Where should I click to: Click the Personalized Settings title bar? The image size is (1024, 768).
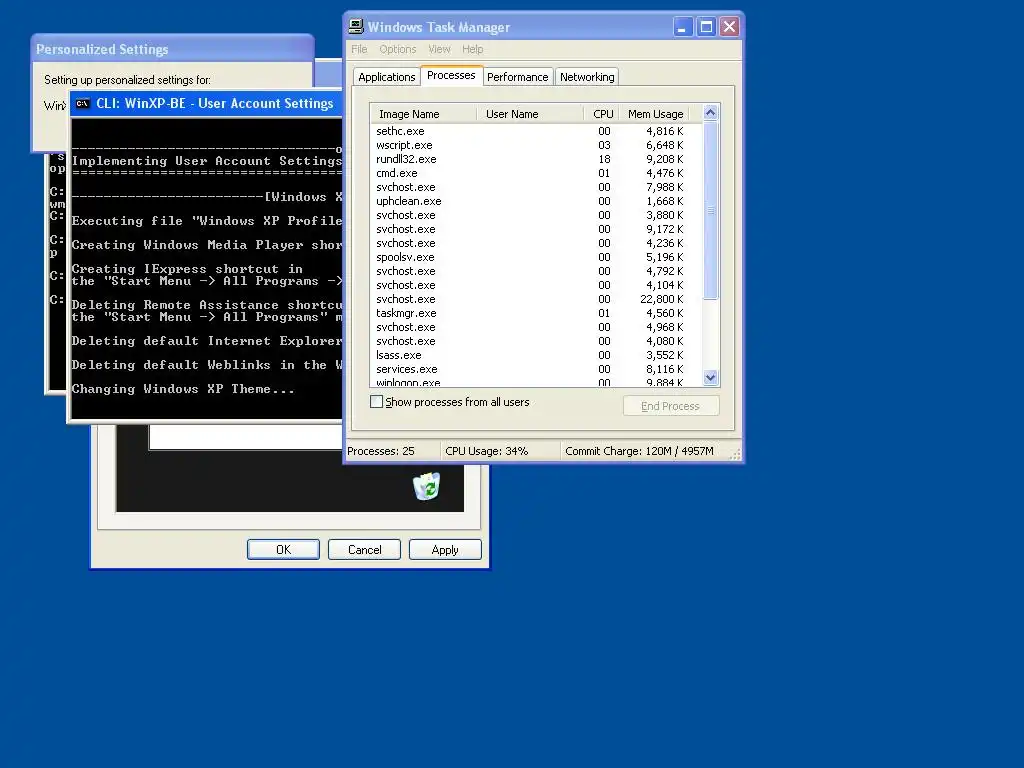click(x=172, y=49)
